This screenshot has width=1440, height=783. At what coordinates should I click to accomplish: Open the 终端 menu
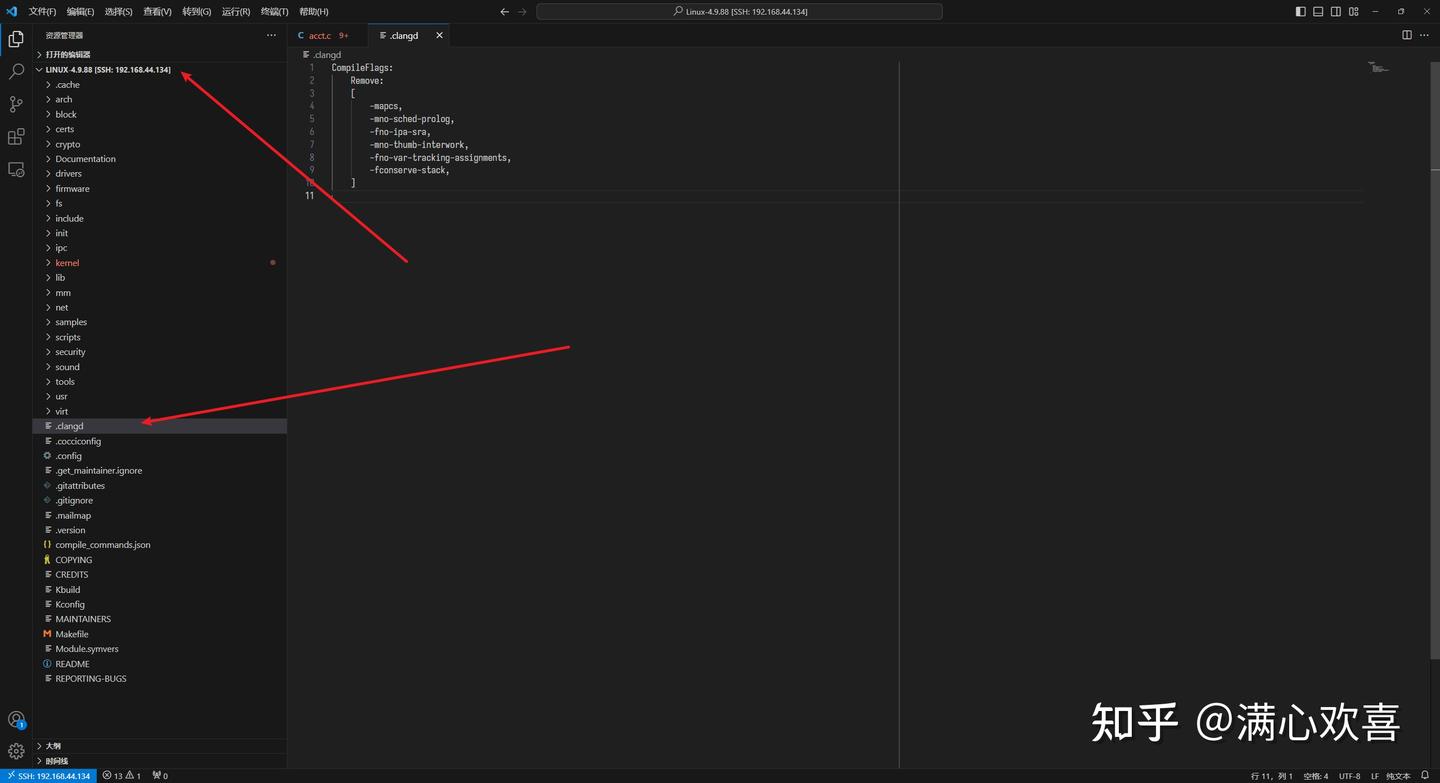pos(273,11)
